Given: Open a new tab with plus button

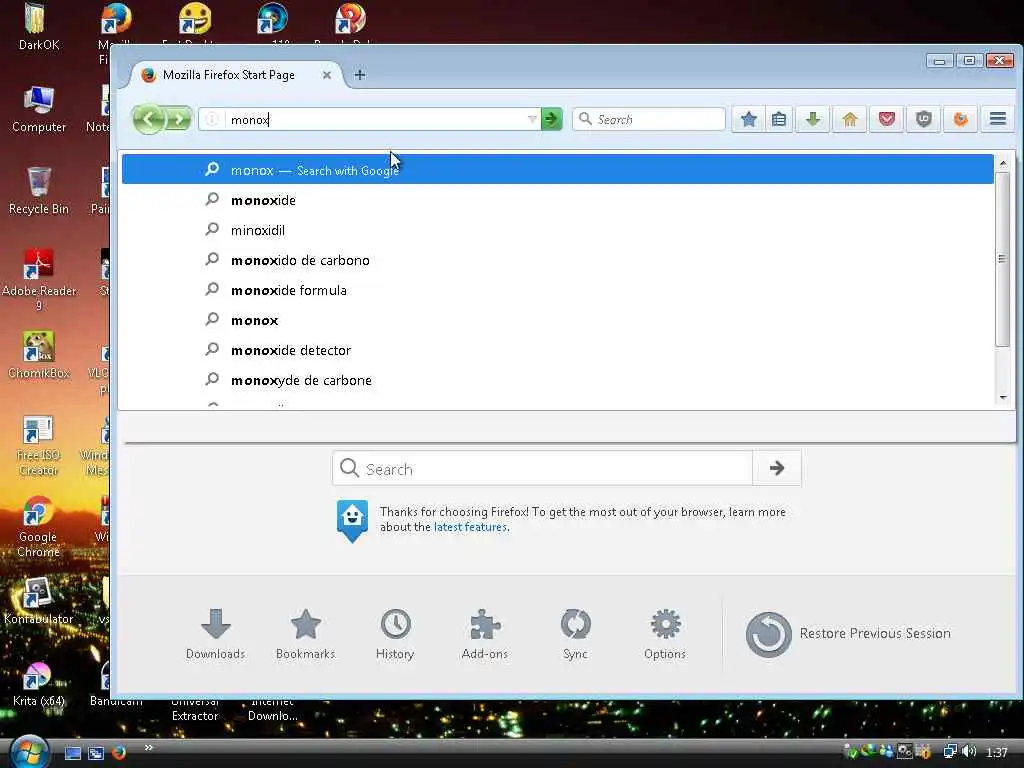Looking at the screenshot, I should coord(360,74).
